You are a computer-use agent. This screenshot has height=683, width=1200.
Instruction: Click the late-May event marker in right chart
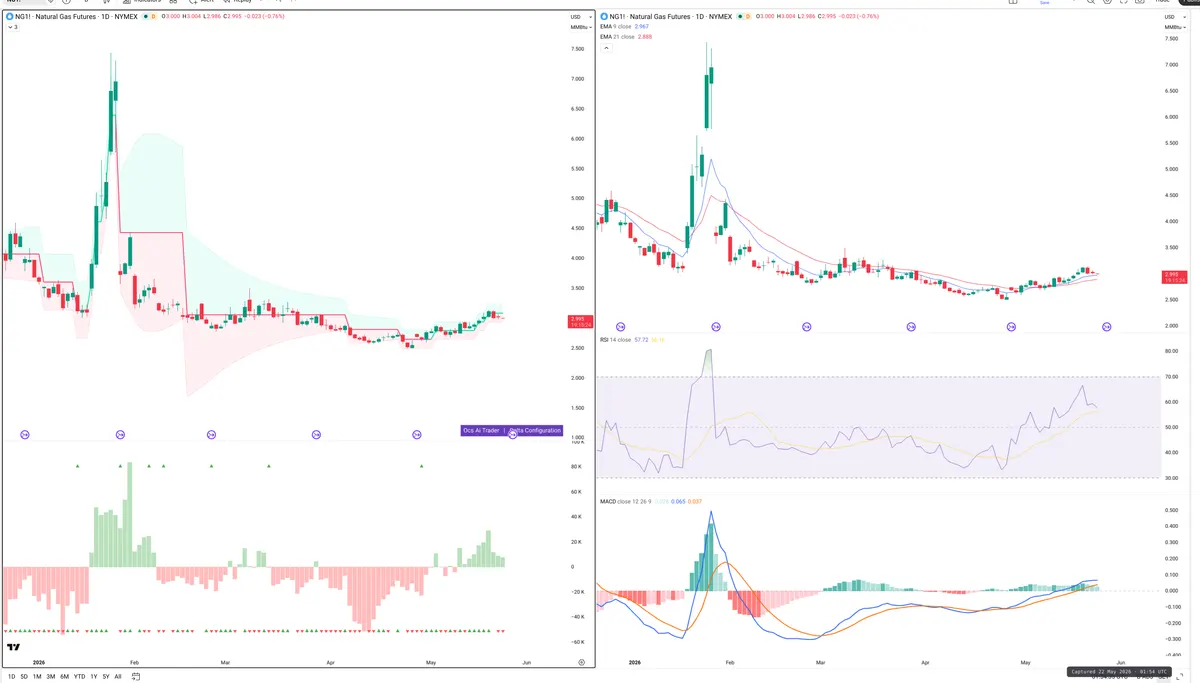tap(1107, 327)
